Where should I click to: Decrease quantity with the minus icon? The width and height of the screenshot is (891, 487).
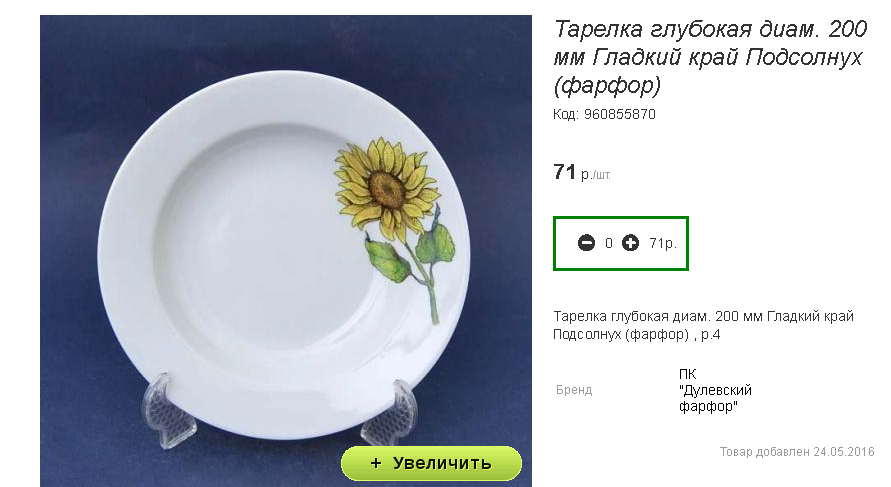point(586,243)
